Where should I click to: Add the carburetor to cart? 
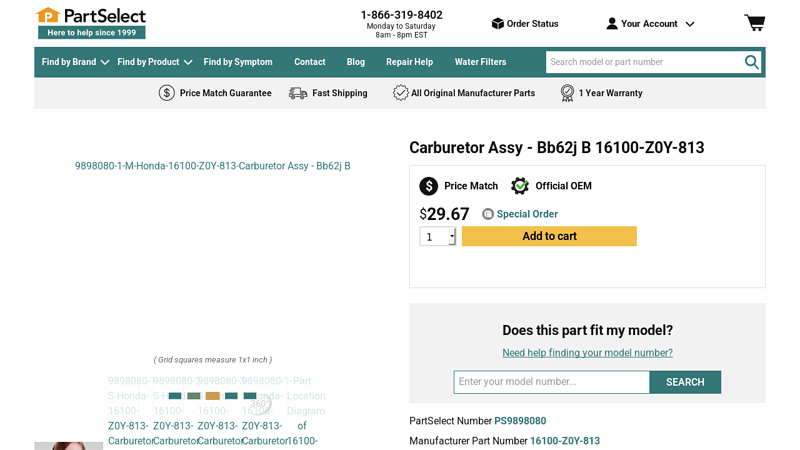click(549, 237)
